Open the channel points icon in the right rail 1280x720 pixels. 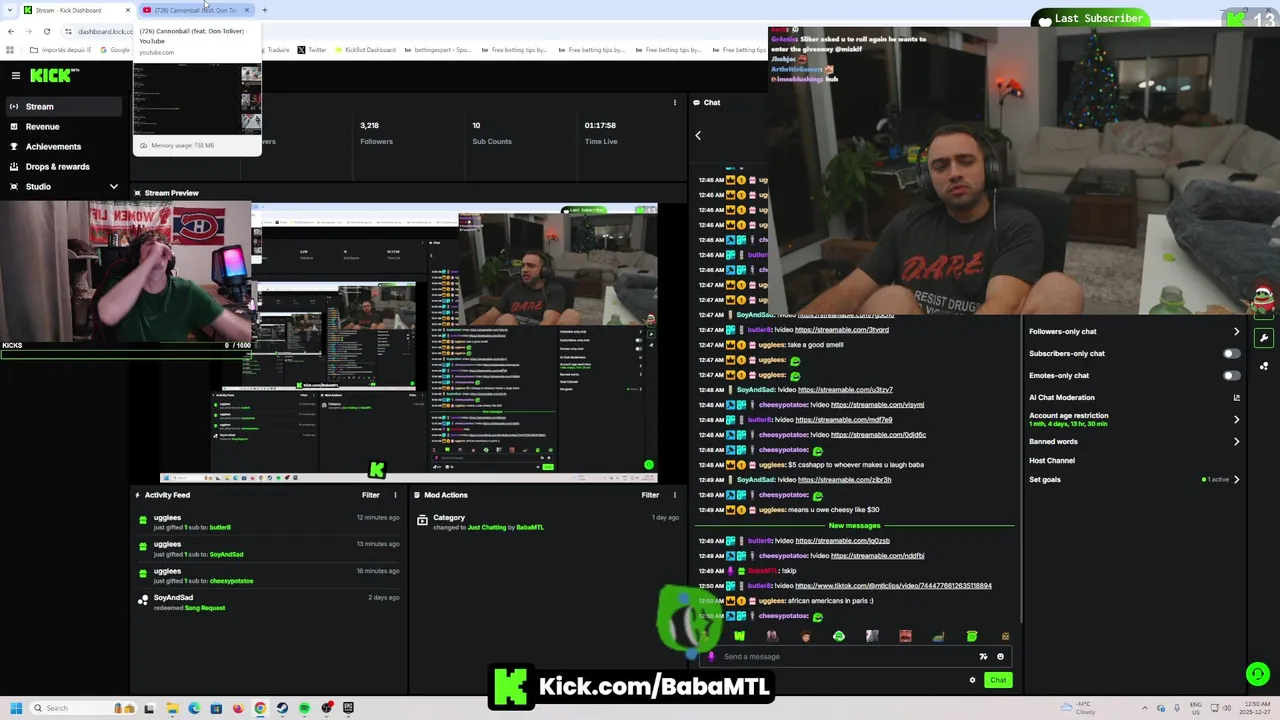pyautogui.click(x=1264, y=366)
